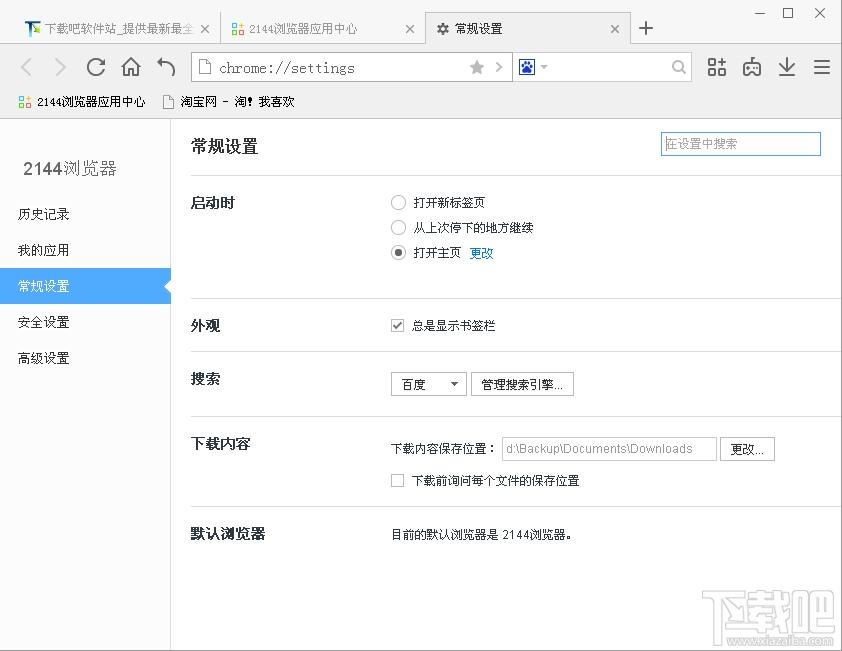Enable 下载前询问每个文件的保存位置 checkbox
This screenshot has width=842, height=651.
[x=397, y=480]
